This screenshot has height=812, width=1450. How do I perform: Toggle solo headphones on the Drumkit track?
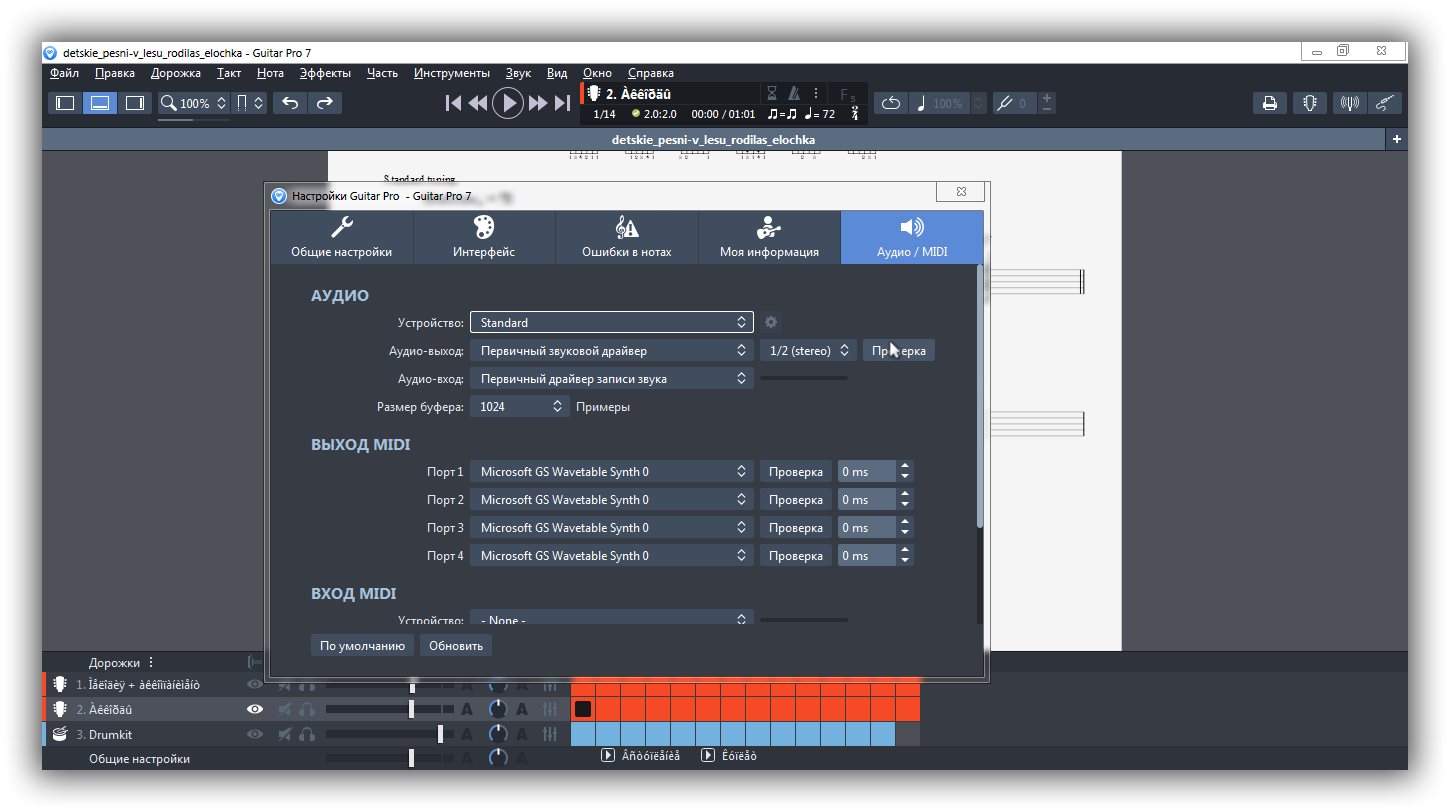click(x=307, y=735)
